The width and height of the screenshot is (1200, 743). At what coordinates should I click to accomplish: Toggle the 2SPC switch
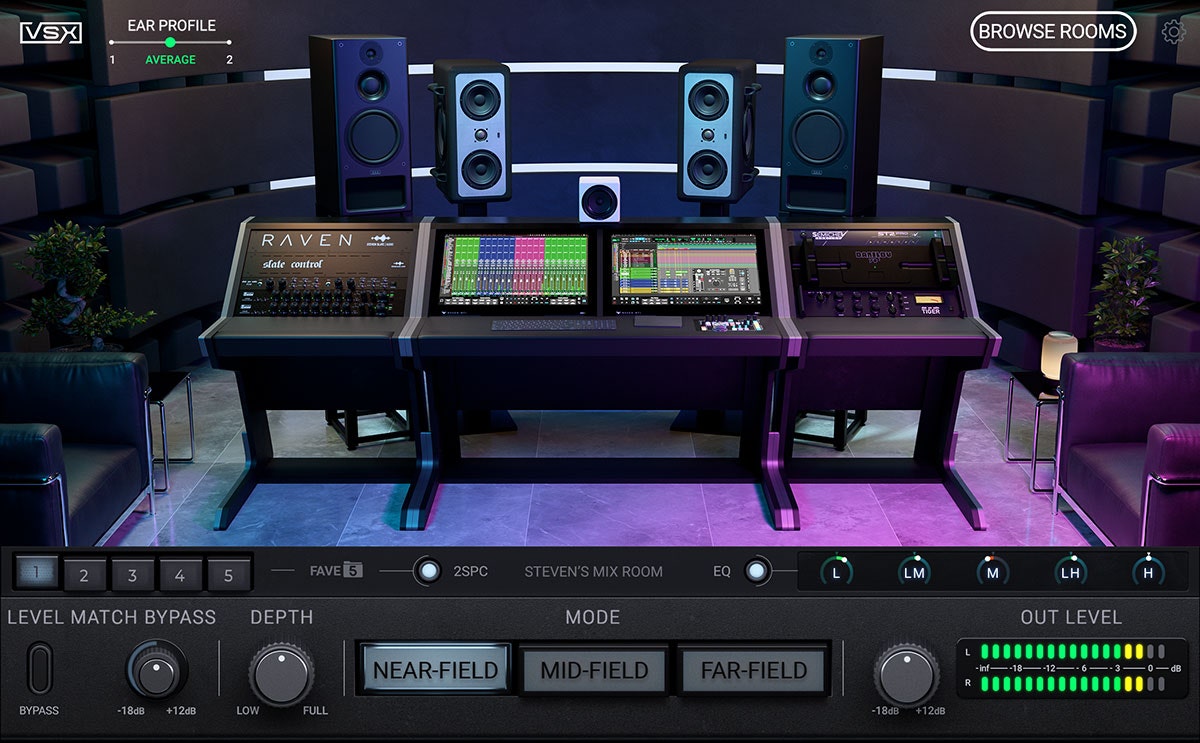[x=428, y=571]
